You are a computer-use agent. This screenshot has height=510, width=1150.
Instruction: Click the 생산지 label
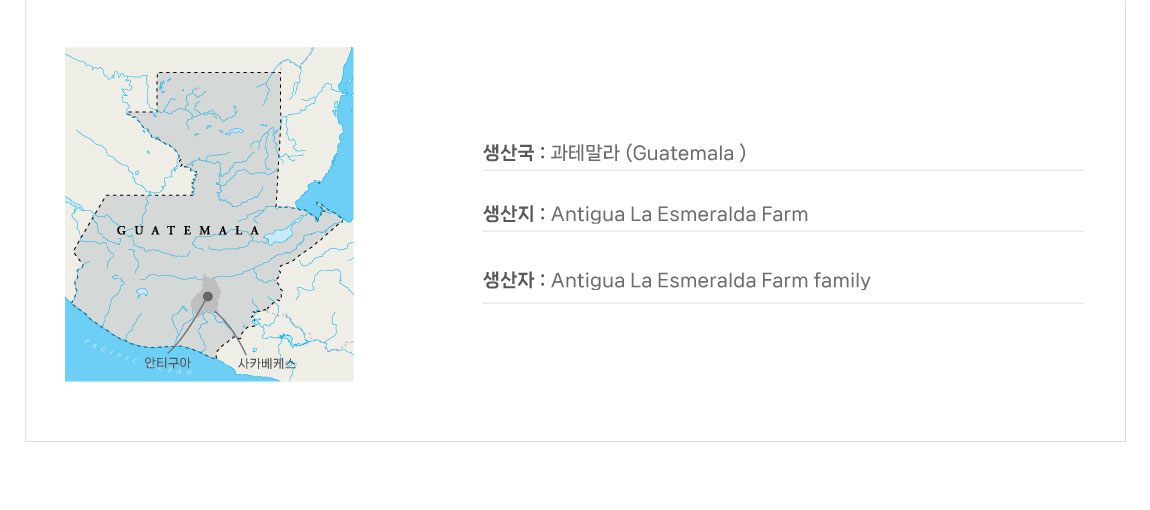coord(508,214)
